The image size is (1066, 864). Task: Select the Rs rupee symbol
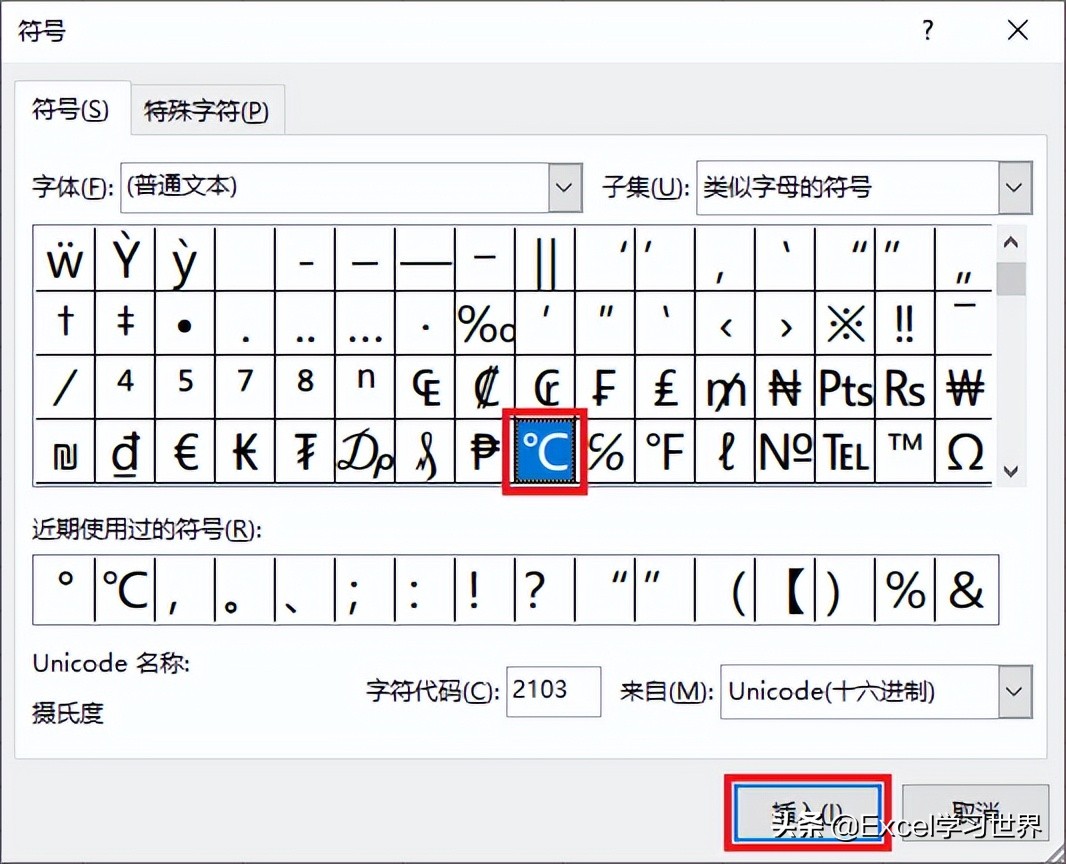click(x=905, y=386)
